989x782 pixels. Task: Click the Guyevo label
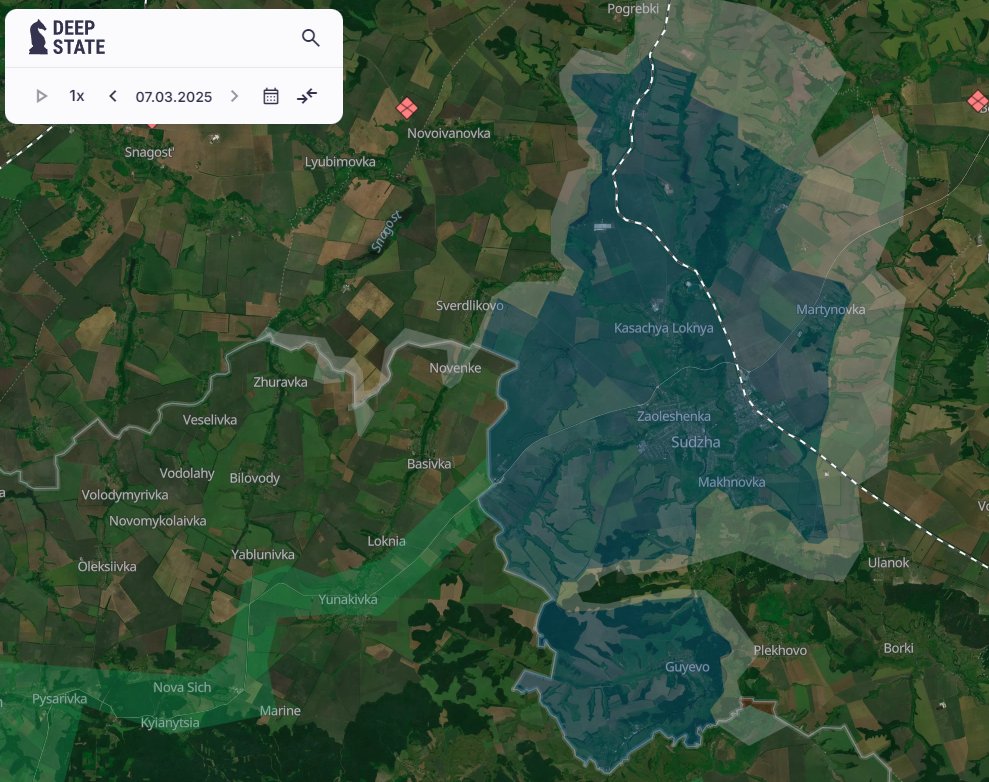click(687, 667)
